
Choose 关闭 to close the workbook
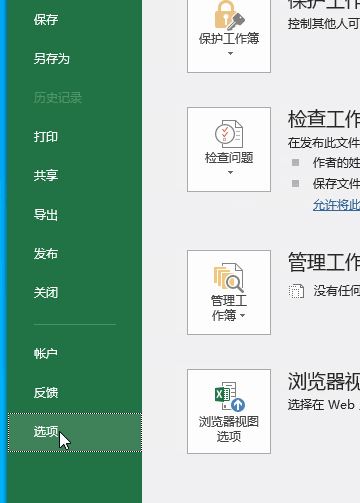point(46,293)
